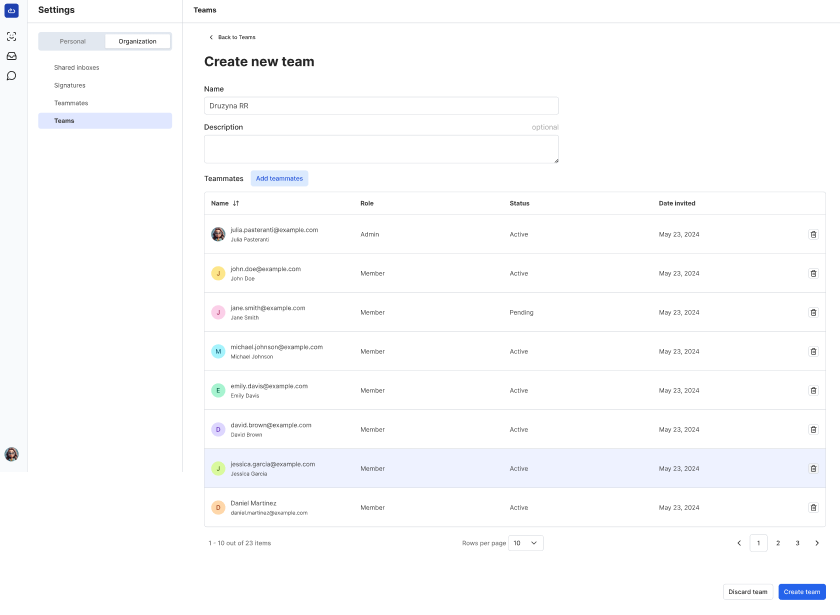Select Shared Inboxes in settings menu
840x615 pixels.
pyautogui.click(x=78, y=67)
